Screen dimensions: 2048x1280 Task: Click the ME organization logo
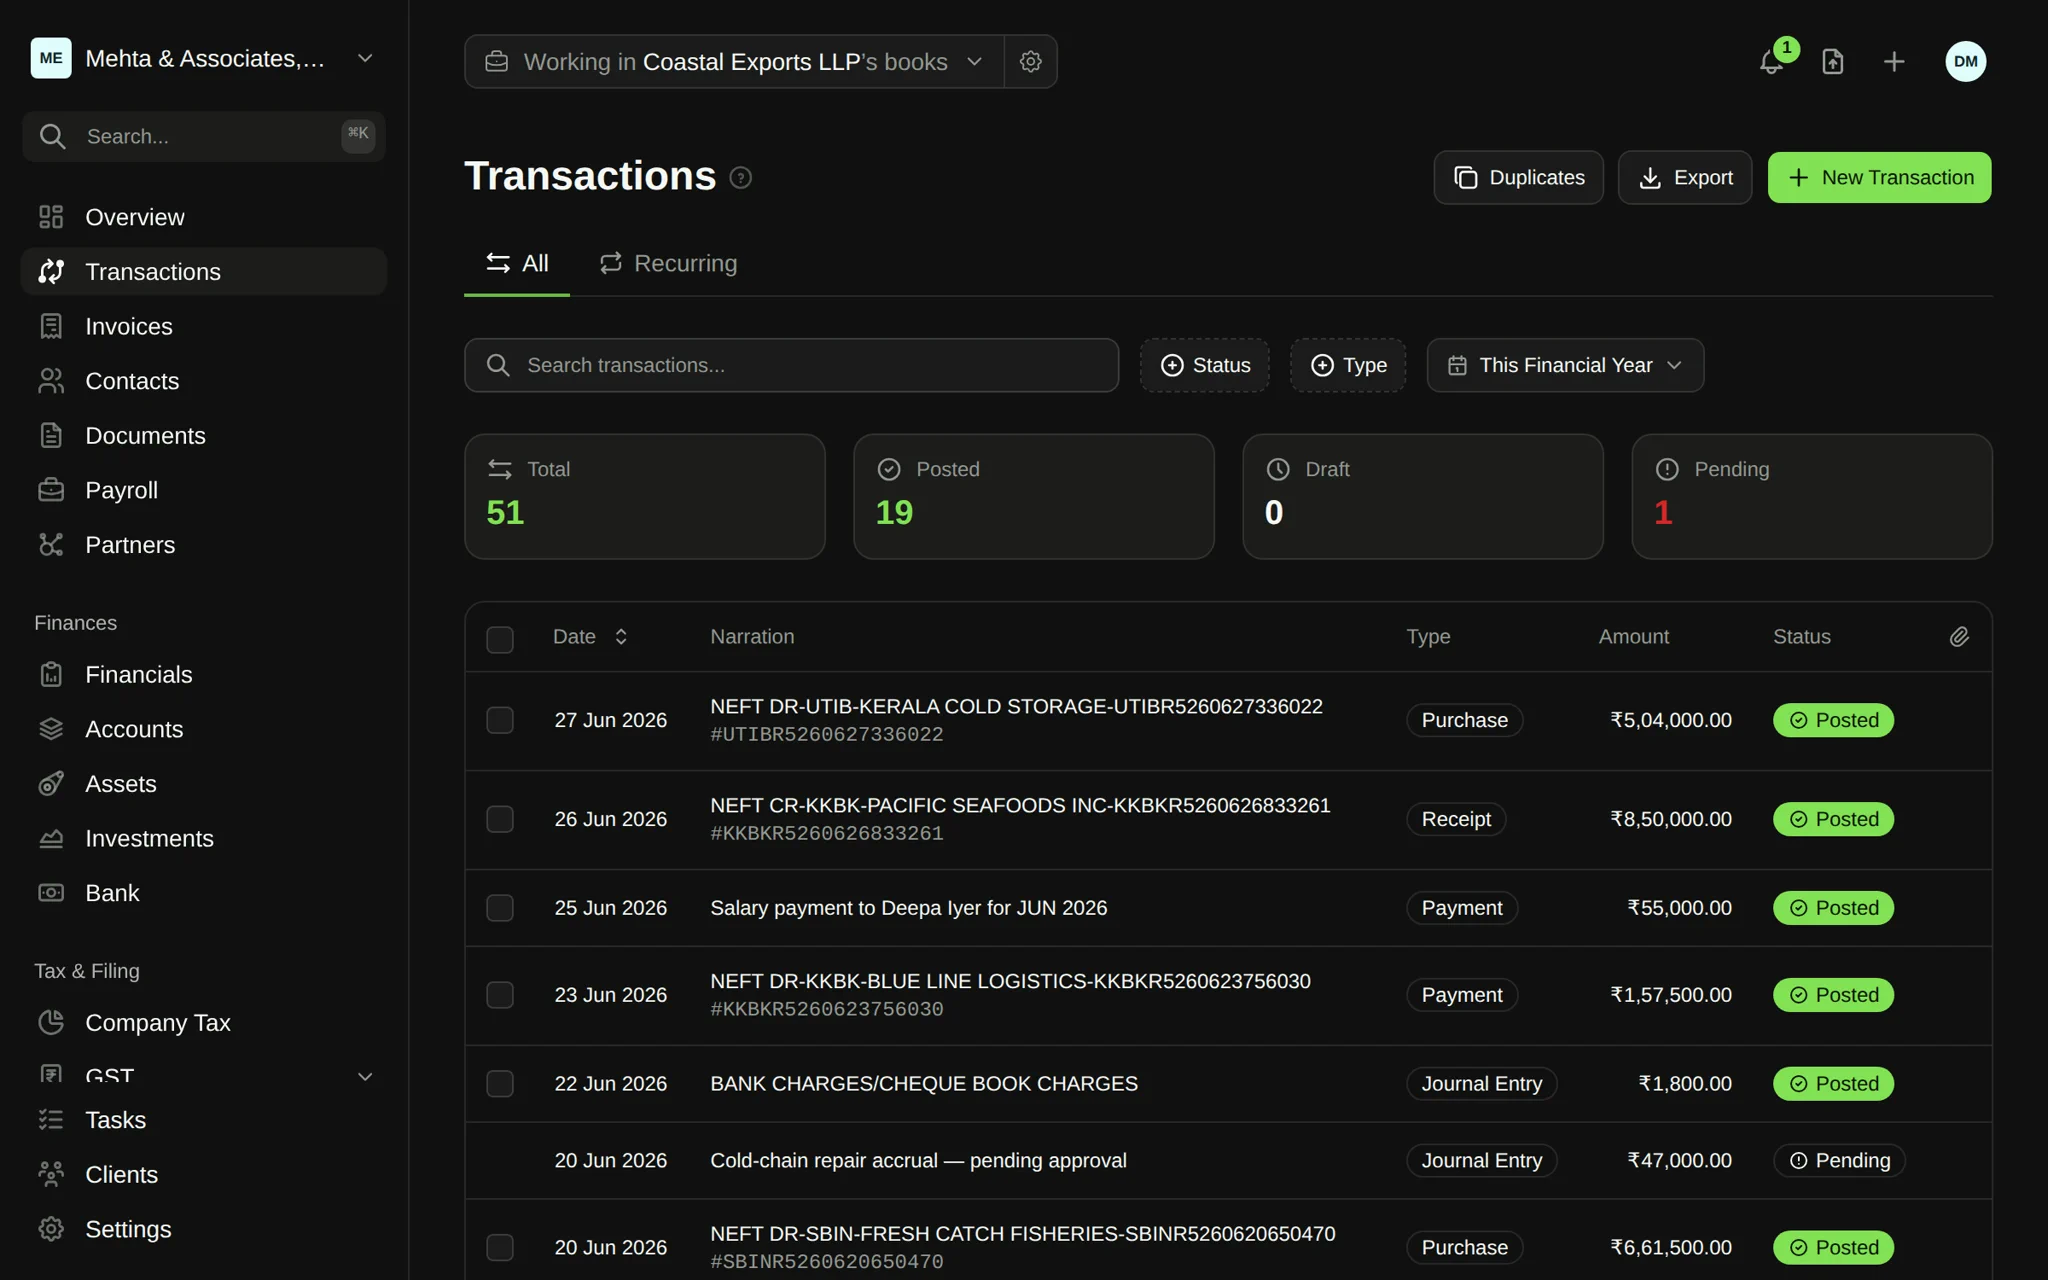coord(51,58)
